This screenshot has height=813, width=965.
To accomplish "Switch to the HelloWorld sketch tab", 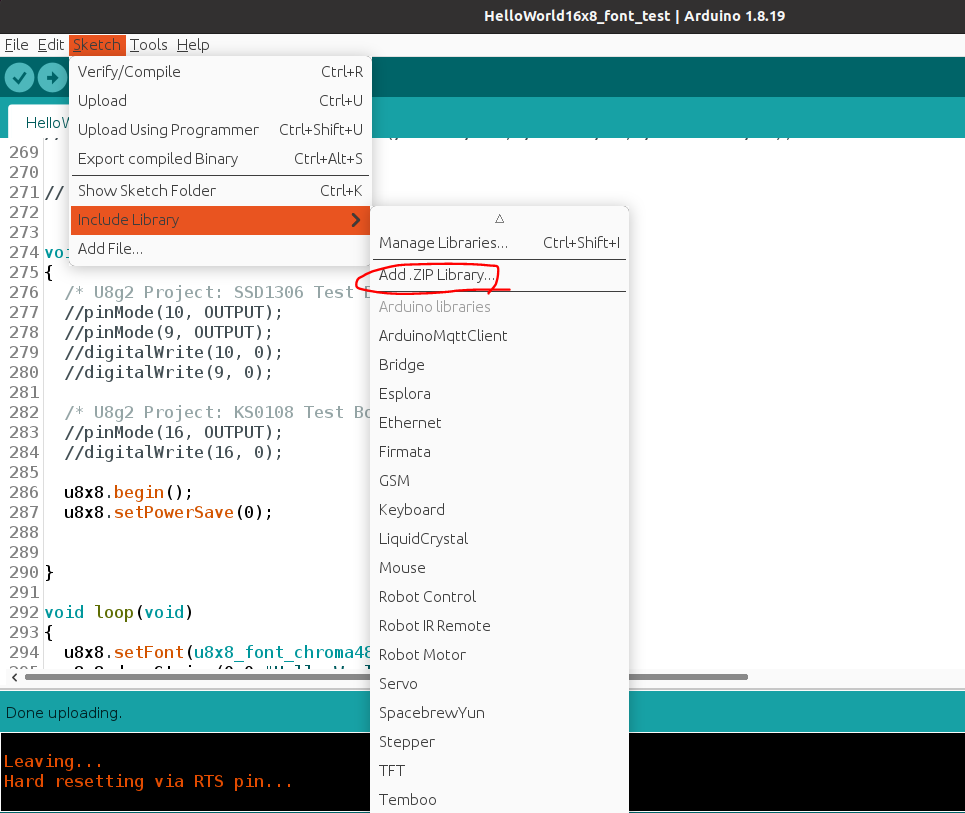I will 39,122.
